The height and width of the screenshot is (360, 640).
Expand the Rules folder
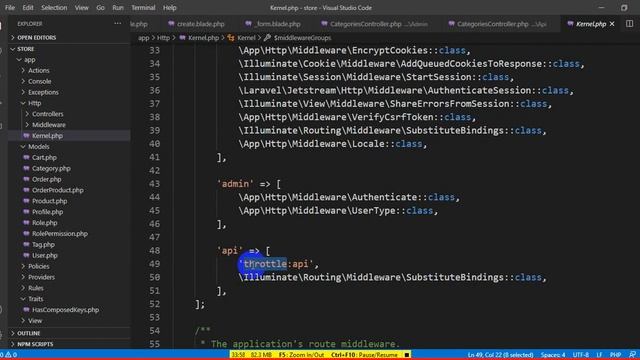pyautogui.click(x=36, y=288)
